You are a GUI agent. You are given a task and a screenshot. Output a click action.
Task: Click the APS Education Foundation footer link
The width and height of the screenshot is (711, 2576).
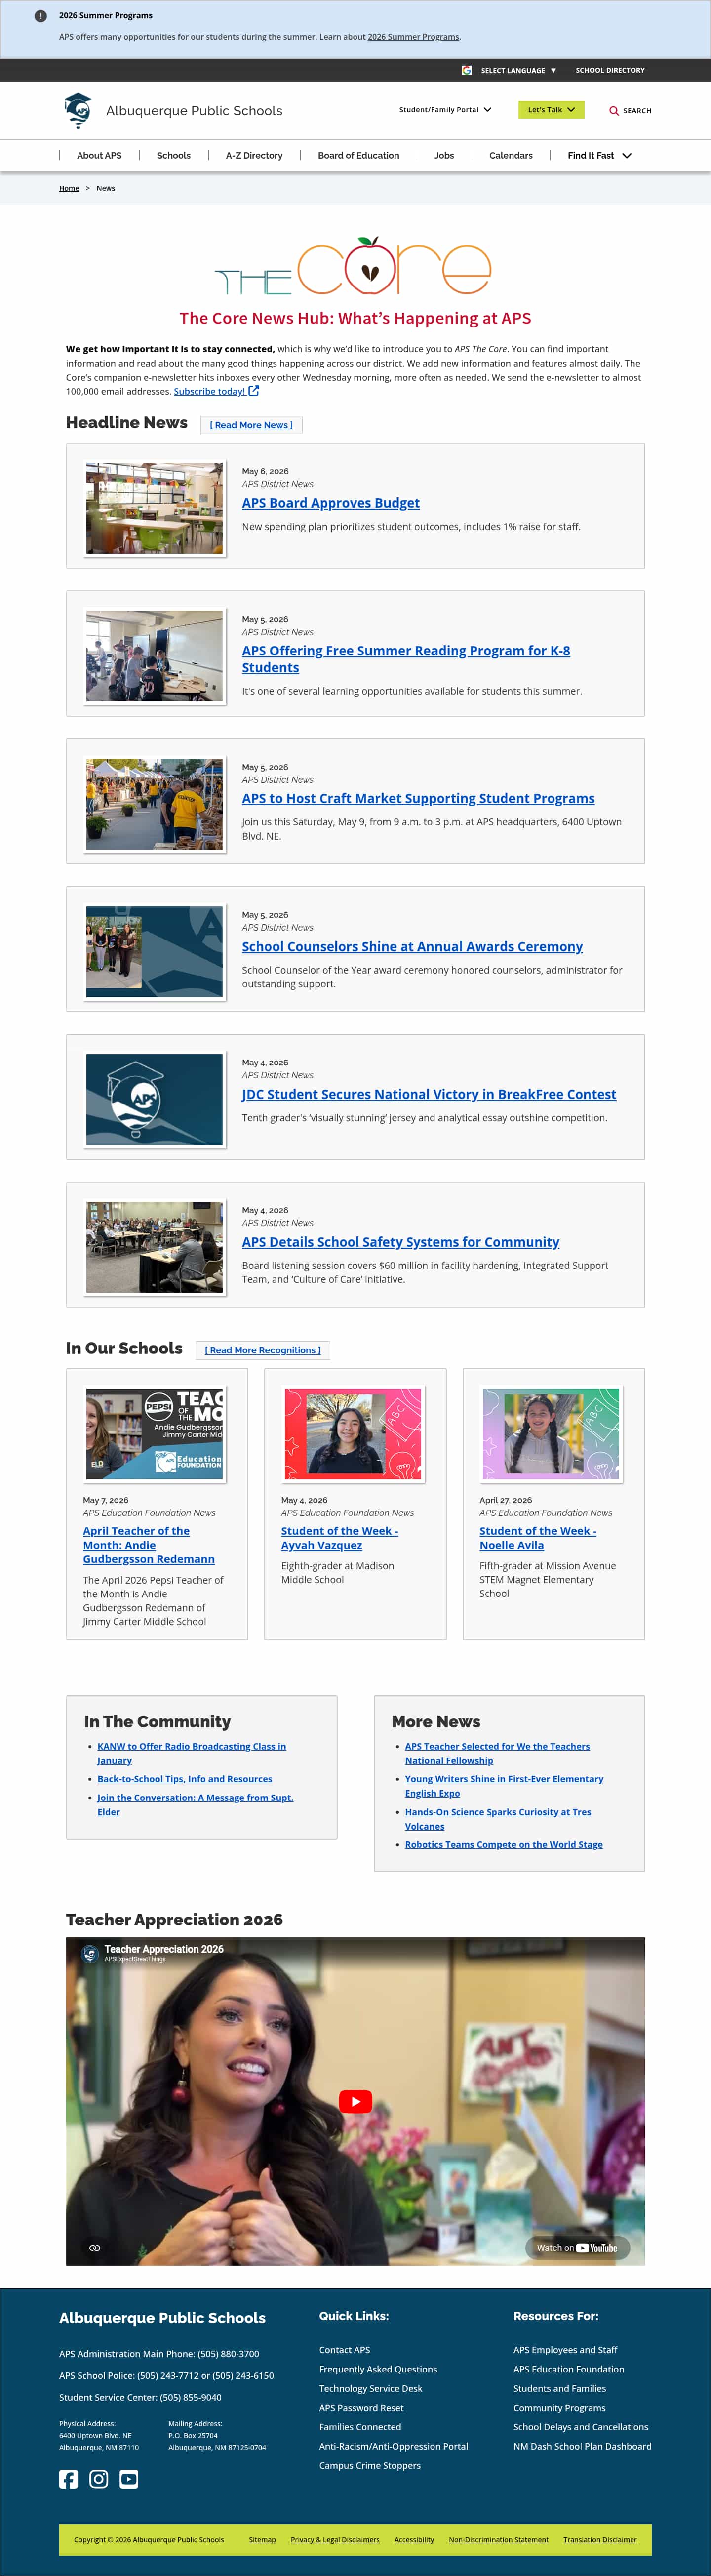(569, 2369)
